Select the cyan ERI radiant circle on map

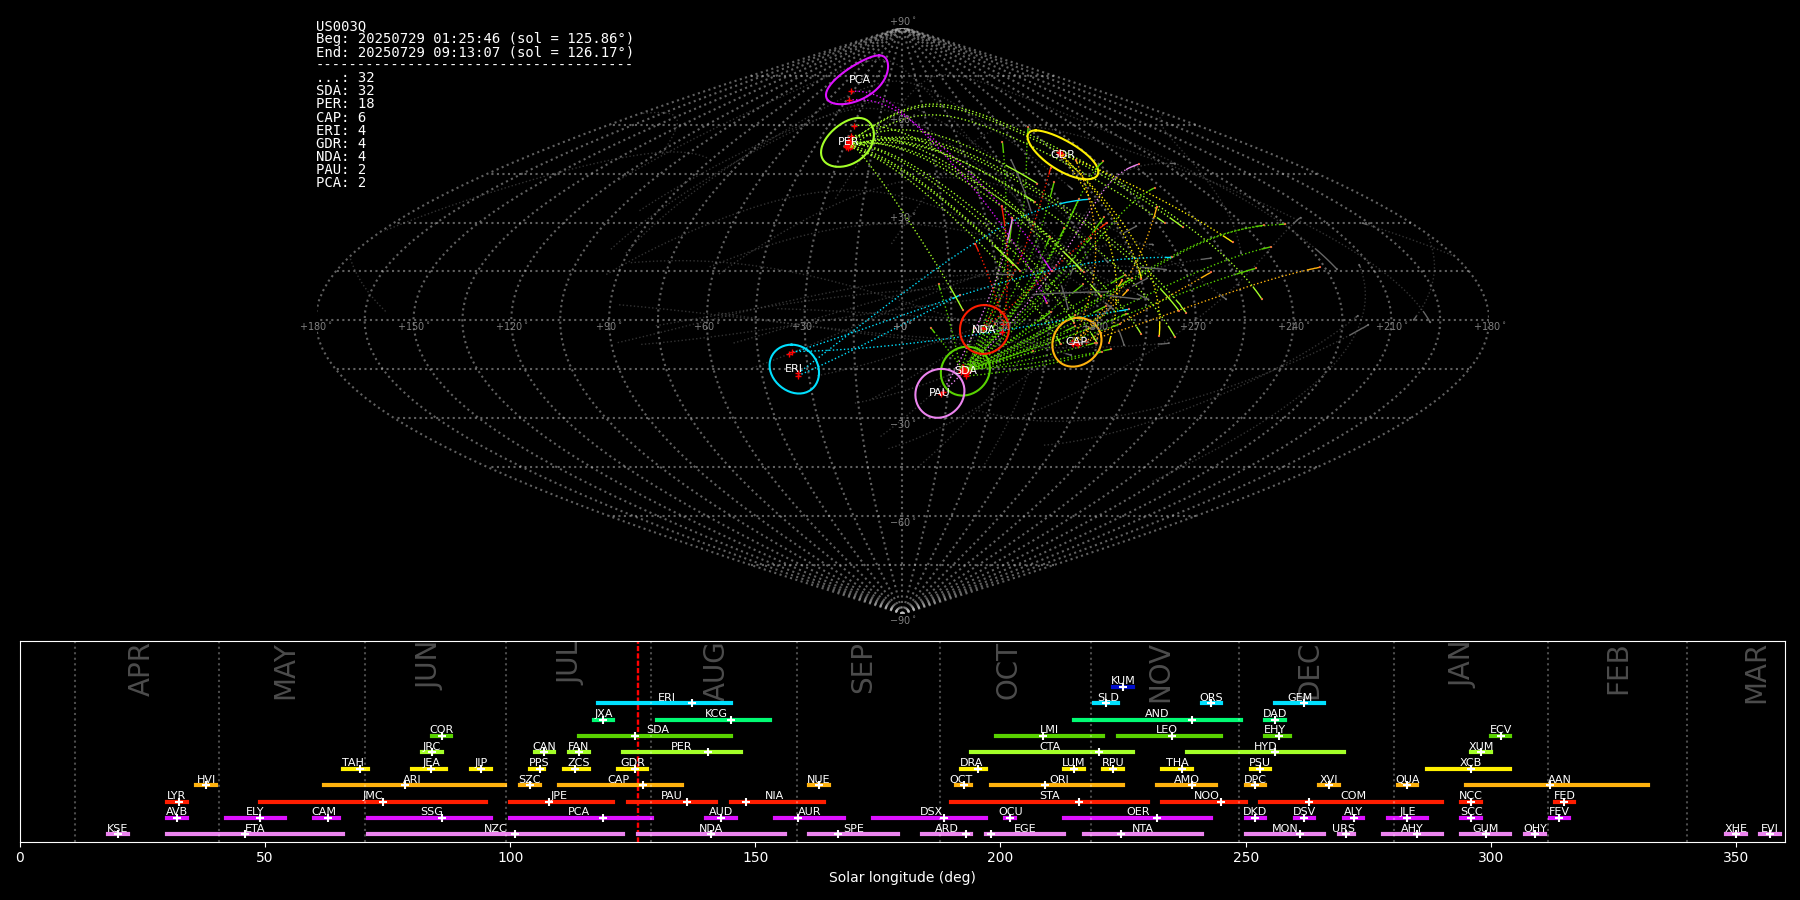(794, 369)
